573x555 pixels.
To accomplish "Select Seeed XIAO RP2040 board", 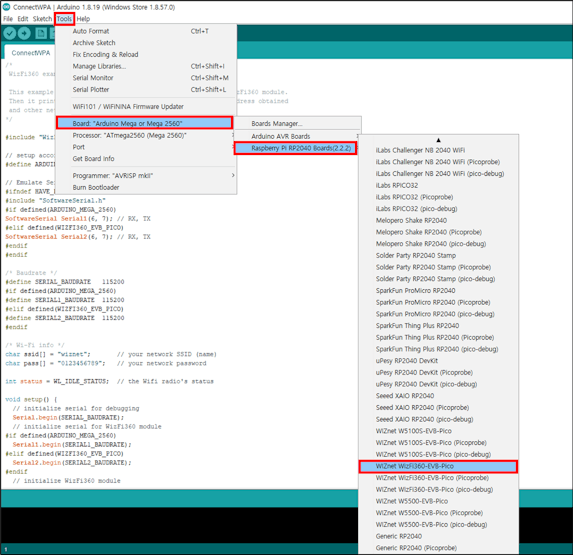I will point(439,396).
